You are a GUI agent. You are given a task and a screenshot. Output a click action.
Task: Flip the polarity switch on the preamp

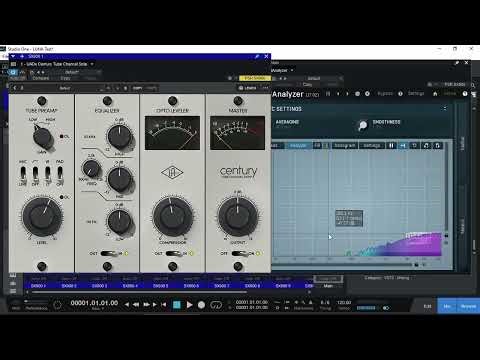(48, 173)
